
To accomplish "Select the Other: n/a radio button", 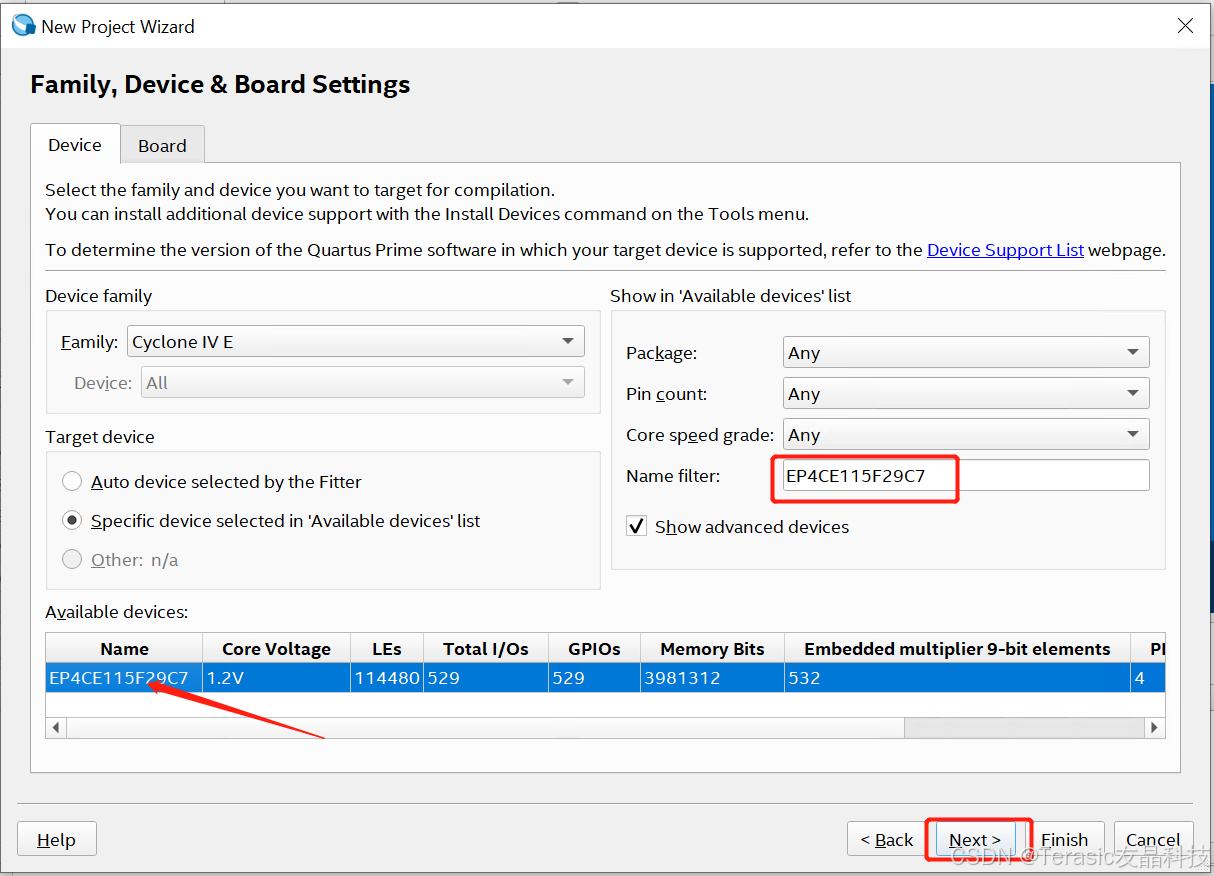I will pyautogui.click(x=72, y=559).
